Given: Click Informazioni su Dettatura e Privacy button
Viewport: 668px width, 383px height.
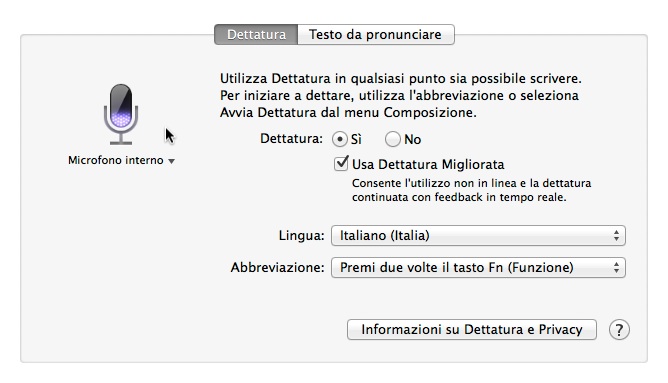Looking at the screenshot, I should (472, 330).
